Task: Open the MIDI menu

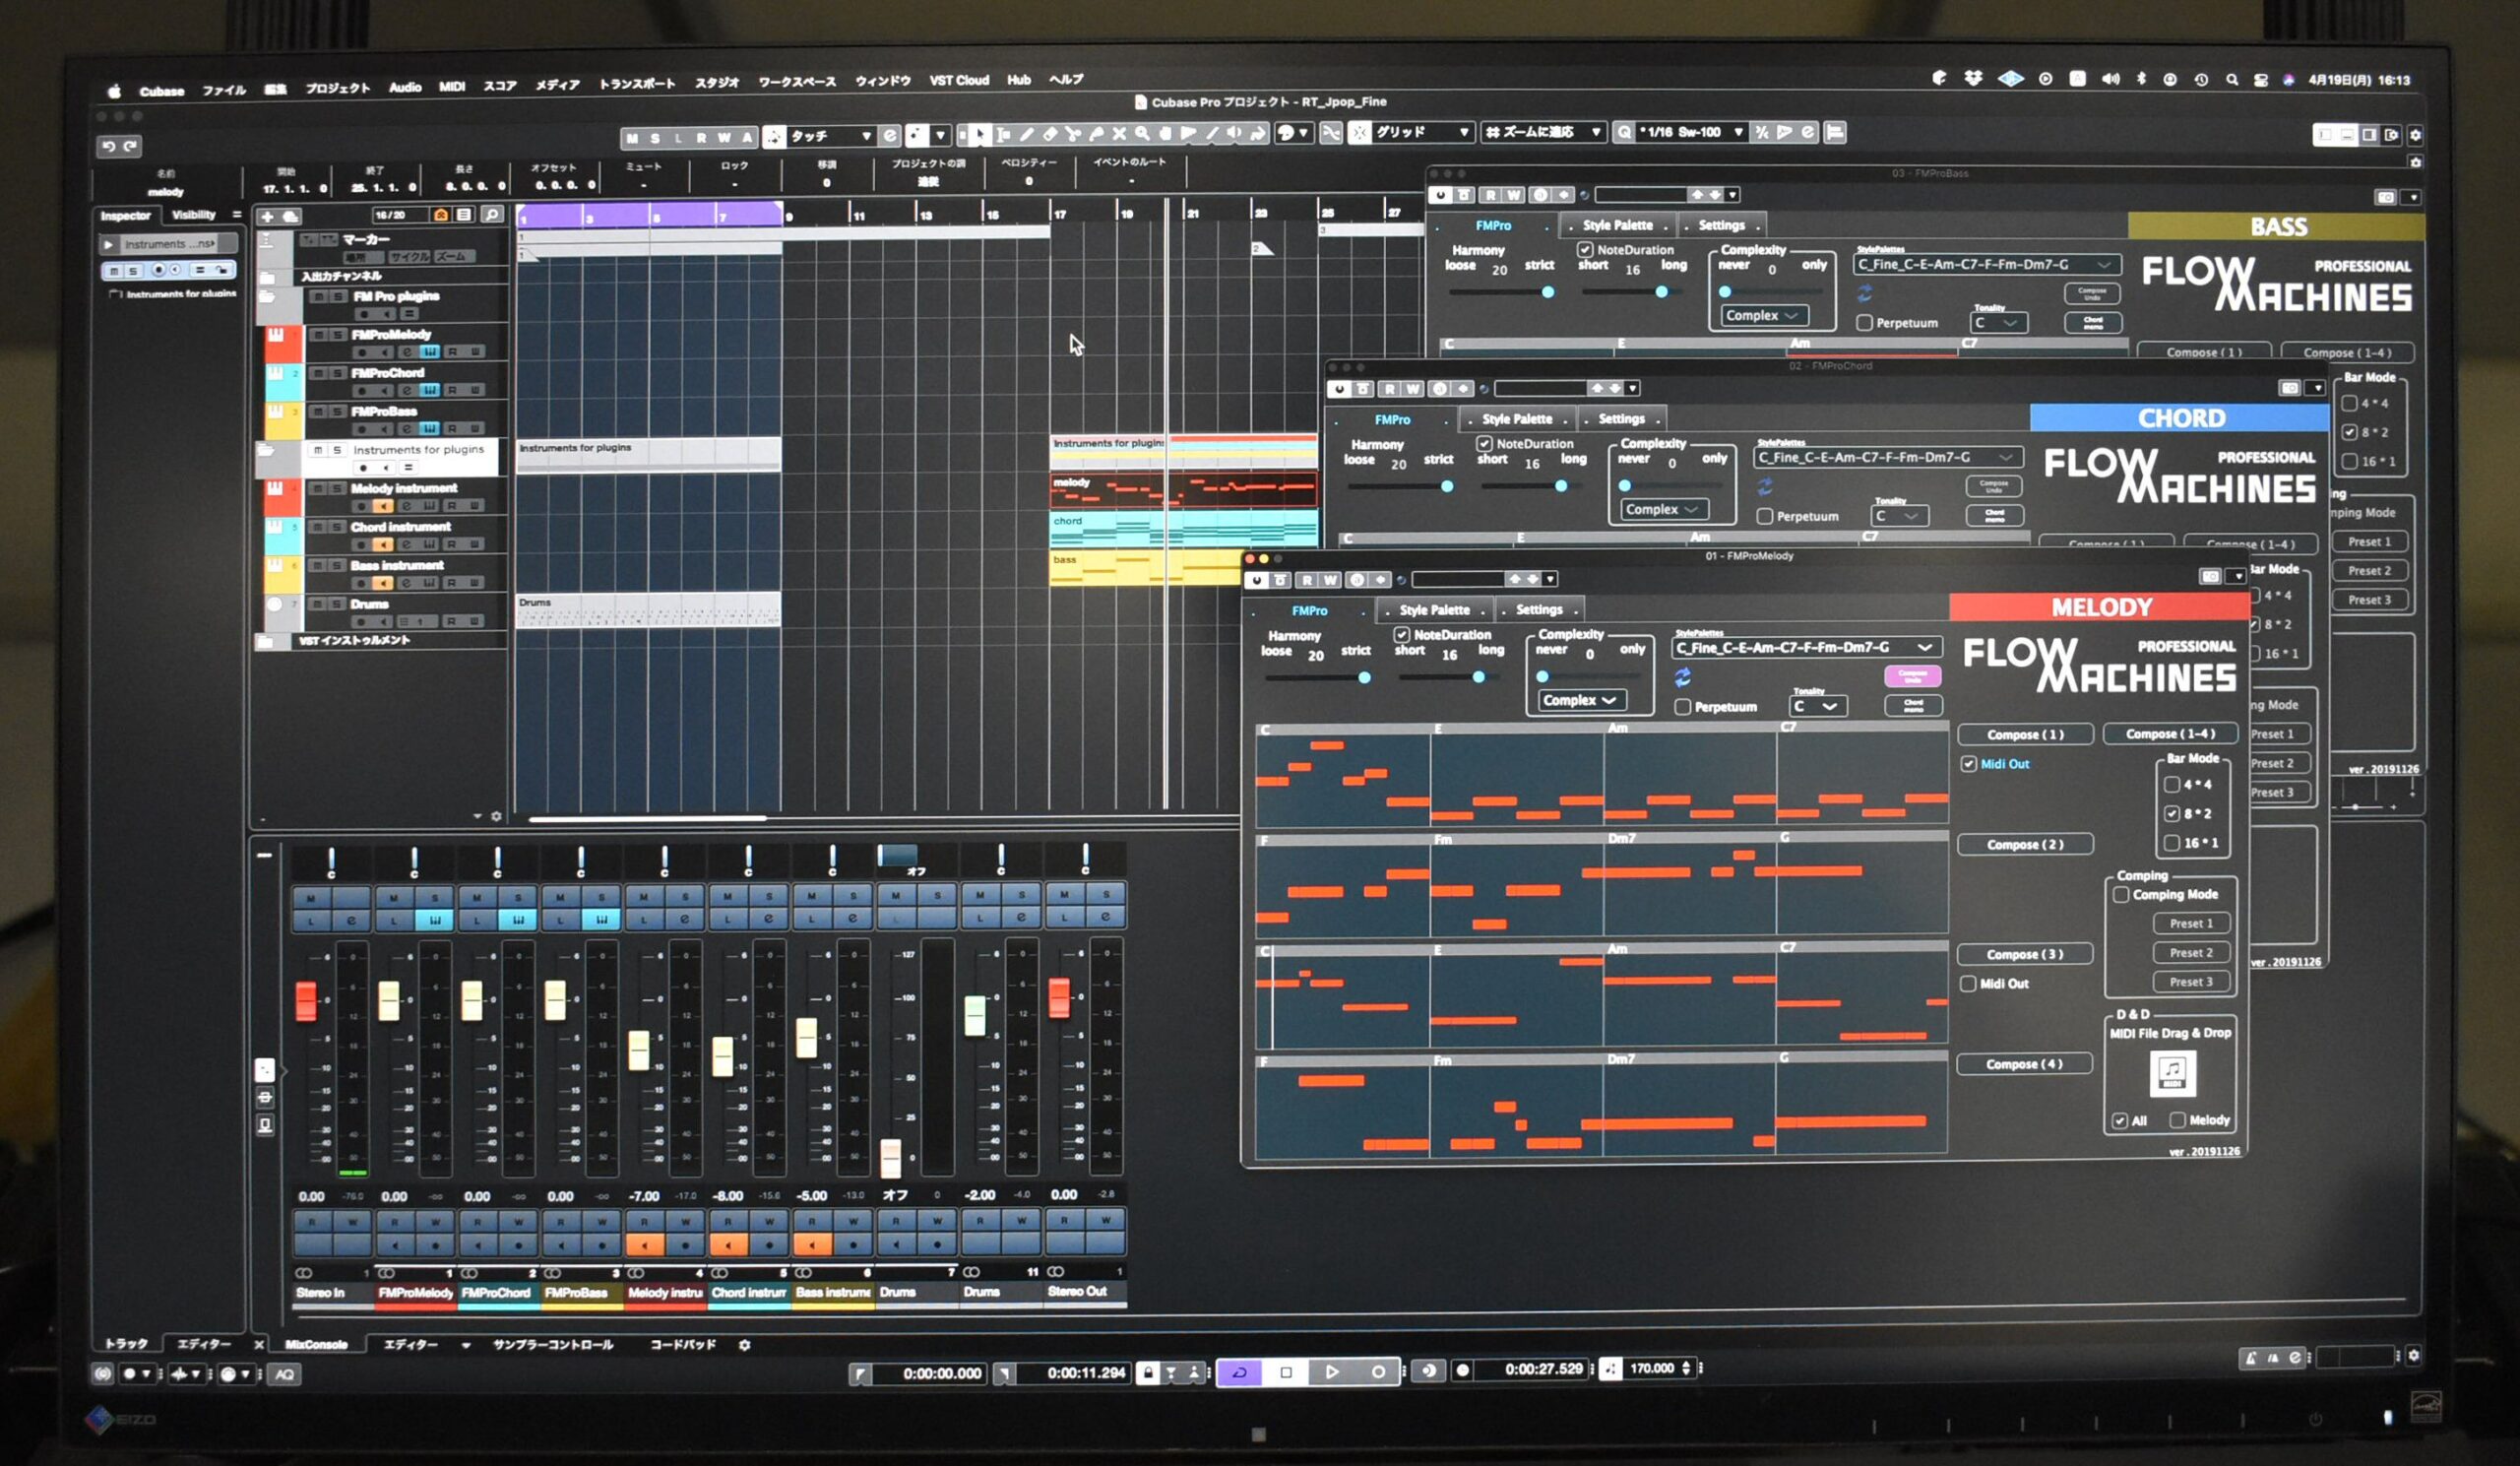Action: [x=452, y=87]
